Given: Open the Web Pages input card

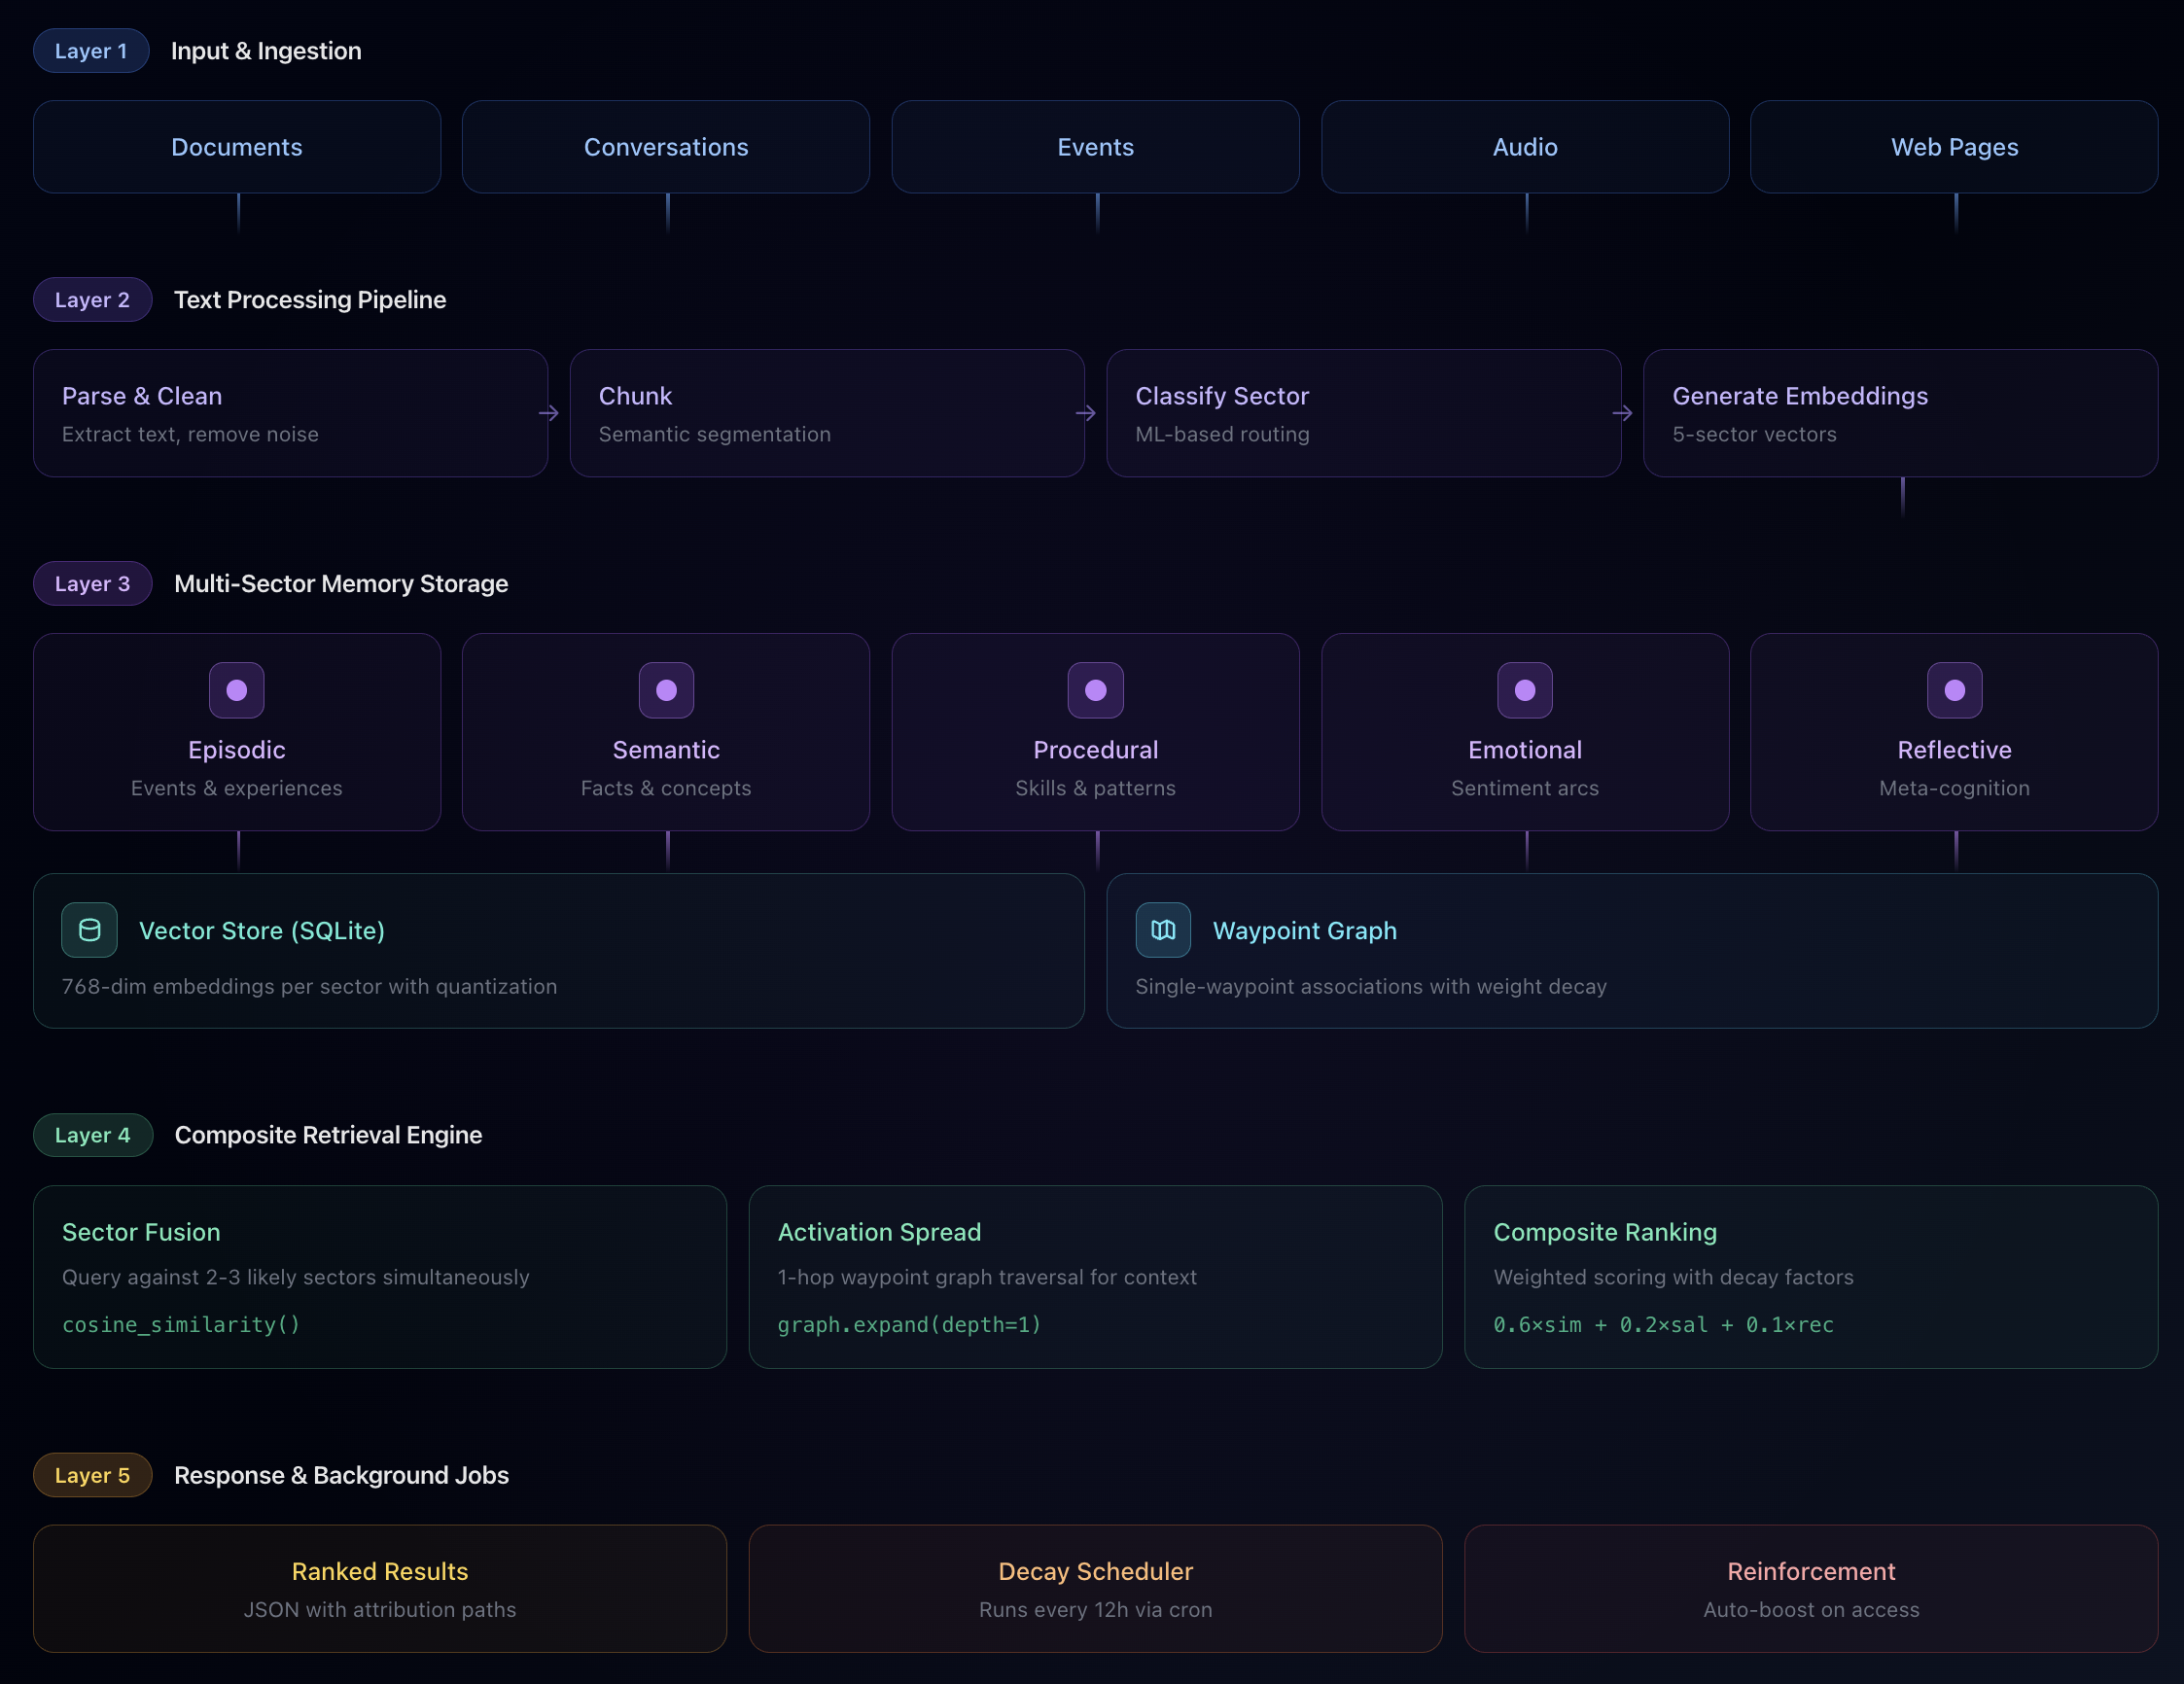Looking at the screenshot, I should pyautogui.click(x=1954, y=147).
